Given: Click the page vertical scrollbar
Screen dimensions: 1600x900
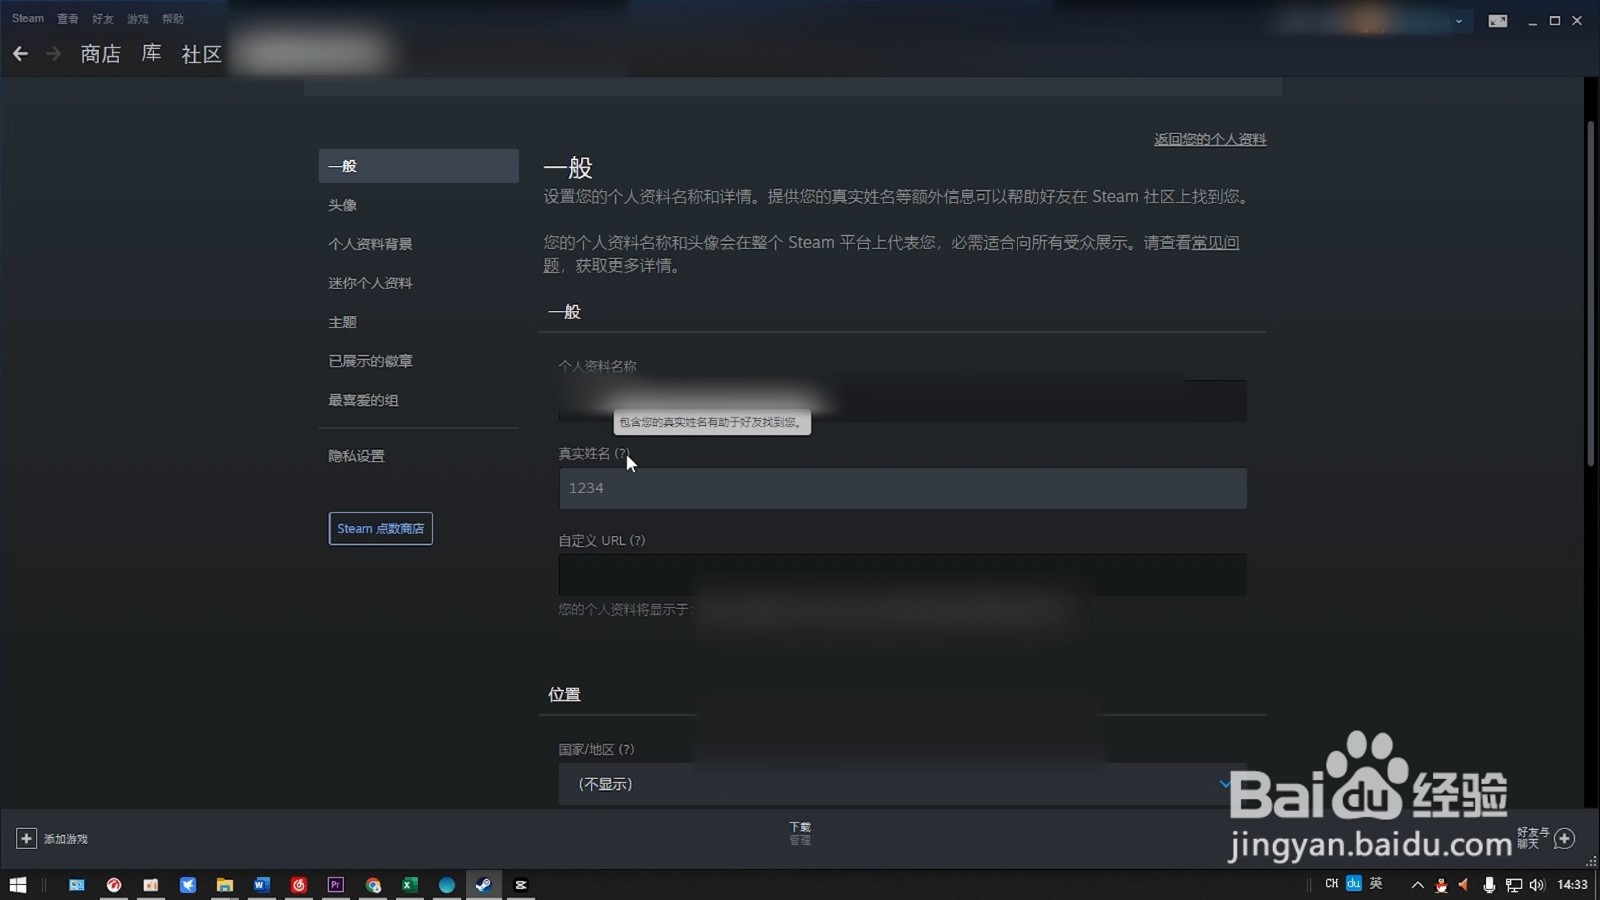Looking at the screenshot, I should tap(1591, 293).
